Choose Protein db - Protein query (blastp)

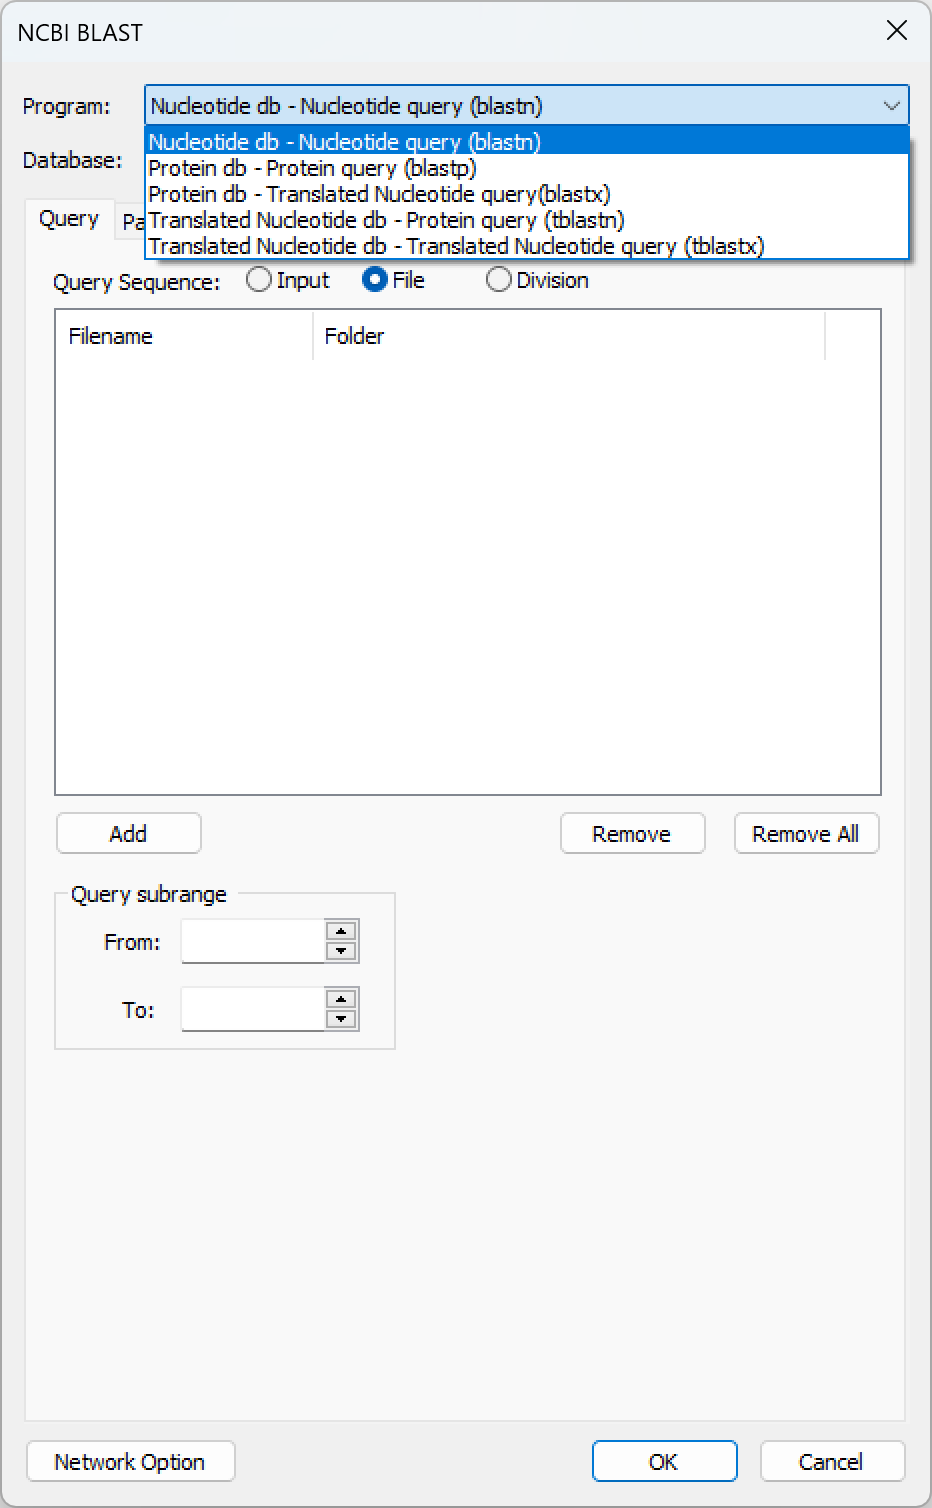(x=527, y=168)
